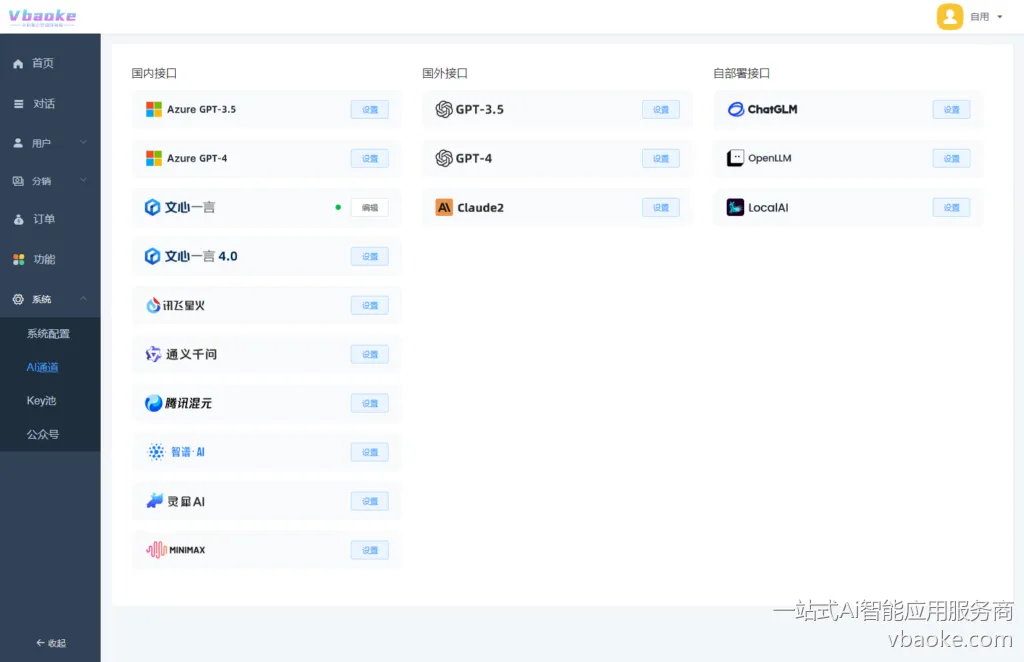
Task: Click the Azure GPT-3.5 Microsoft logo
Action: point(153,109)
